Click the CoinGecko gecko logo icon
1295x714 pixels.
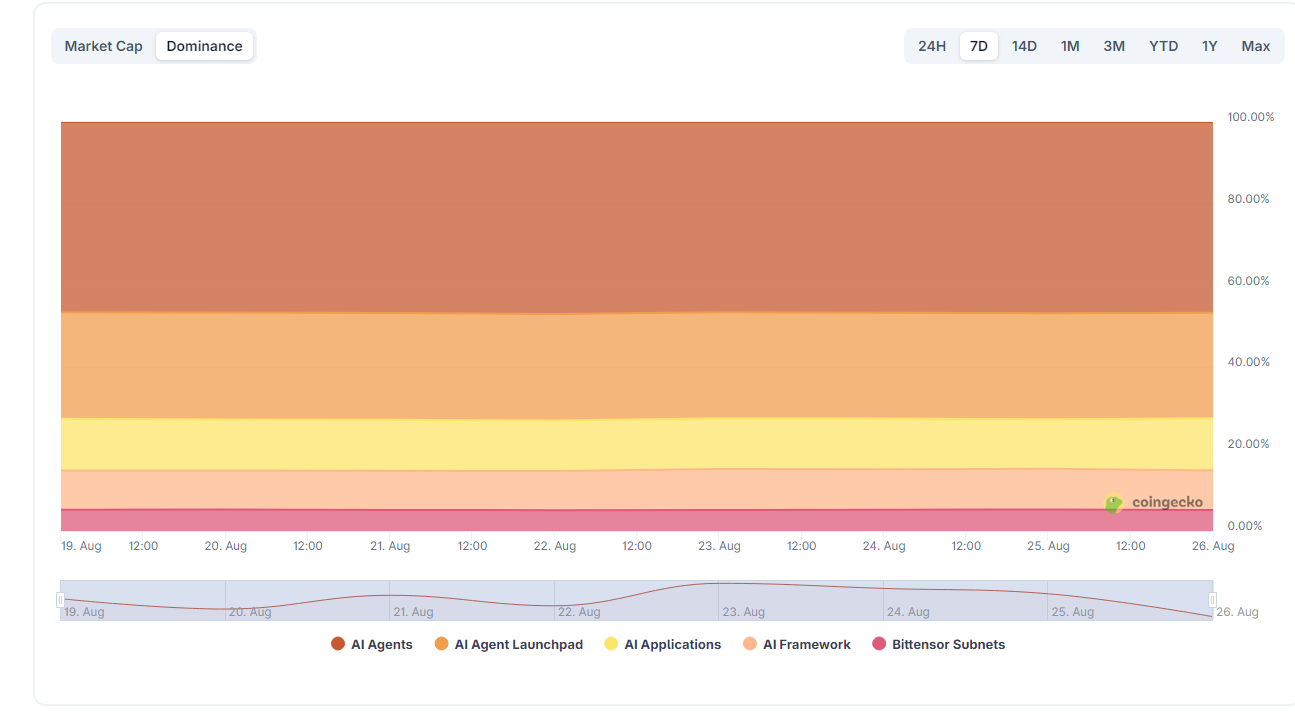[x=1112, y=503]
